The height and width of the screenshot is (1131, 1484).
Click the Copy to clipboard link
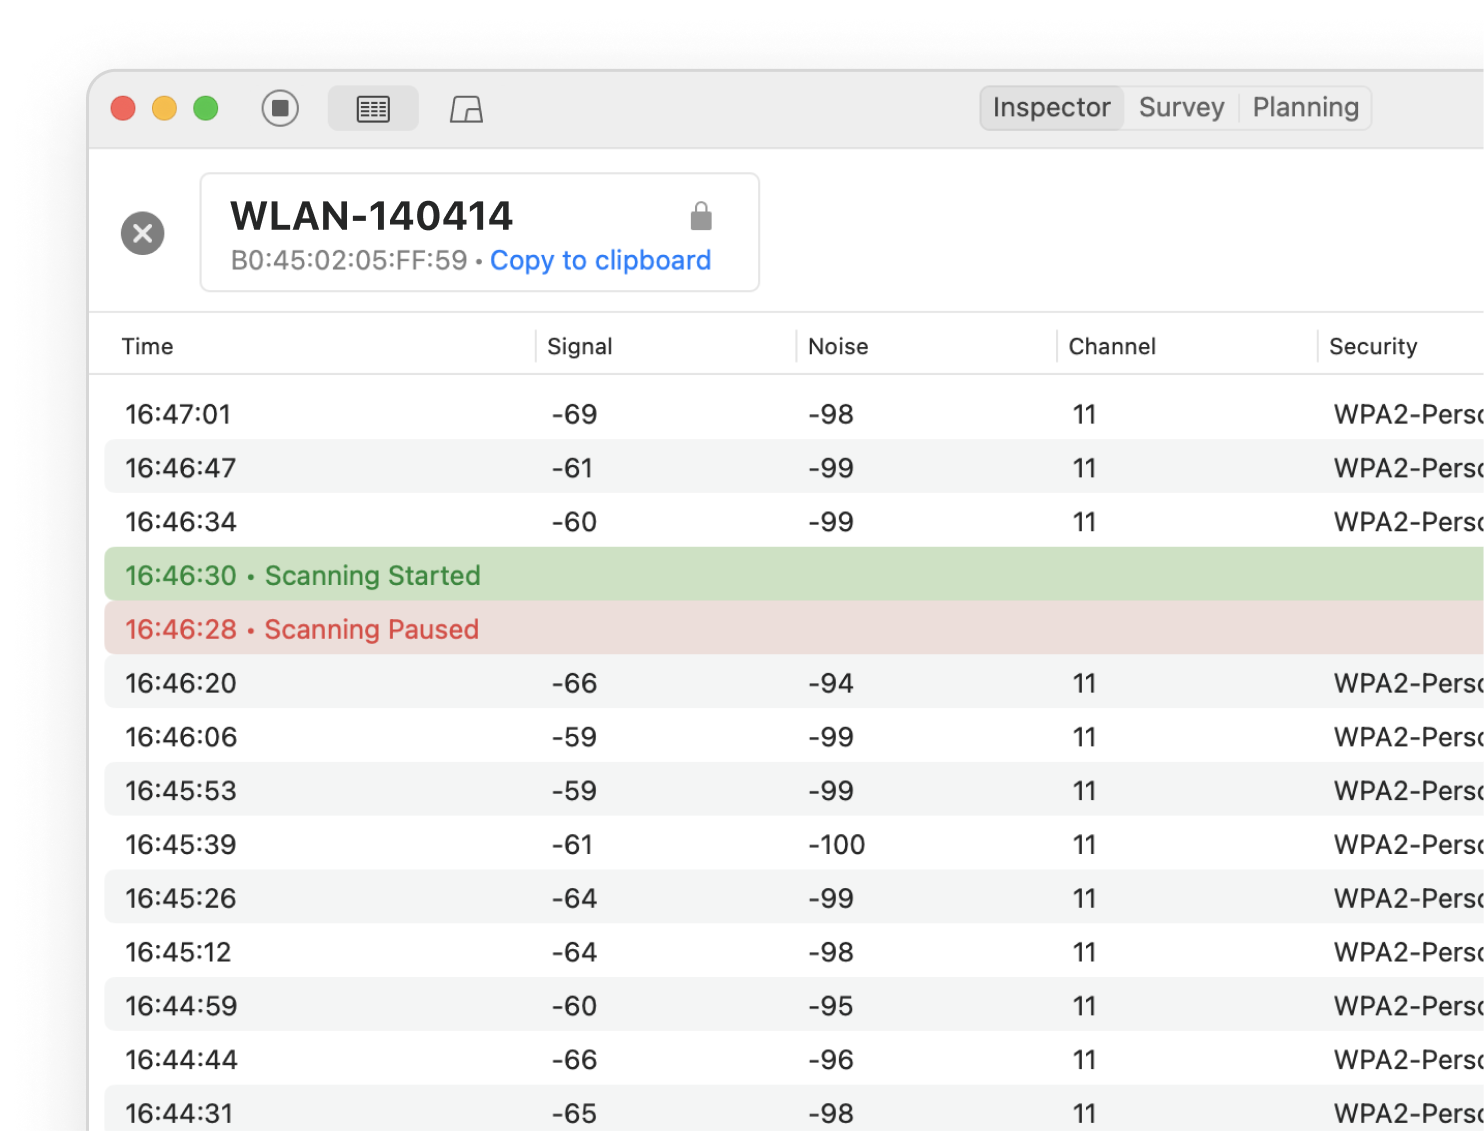tap(600, 261)
